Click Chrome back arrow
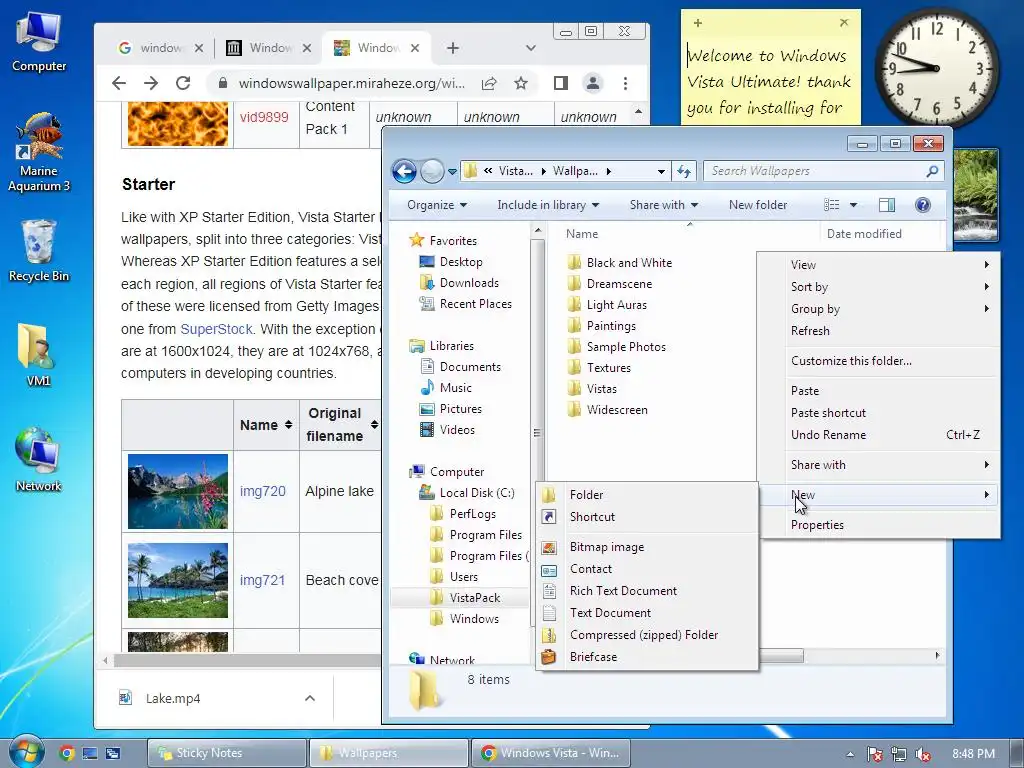The image size is (1024, 768). click(118, 83)
